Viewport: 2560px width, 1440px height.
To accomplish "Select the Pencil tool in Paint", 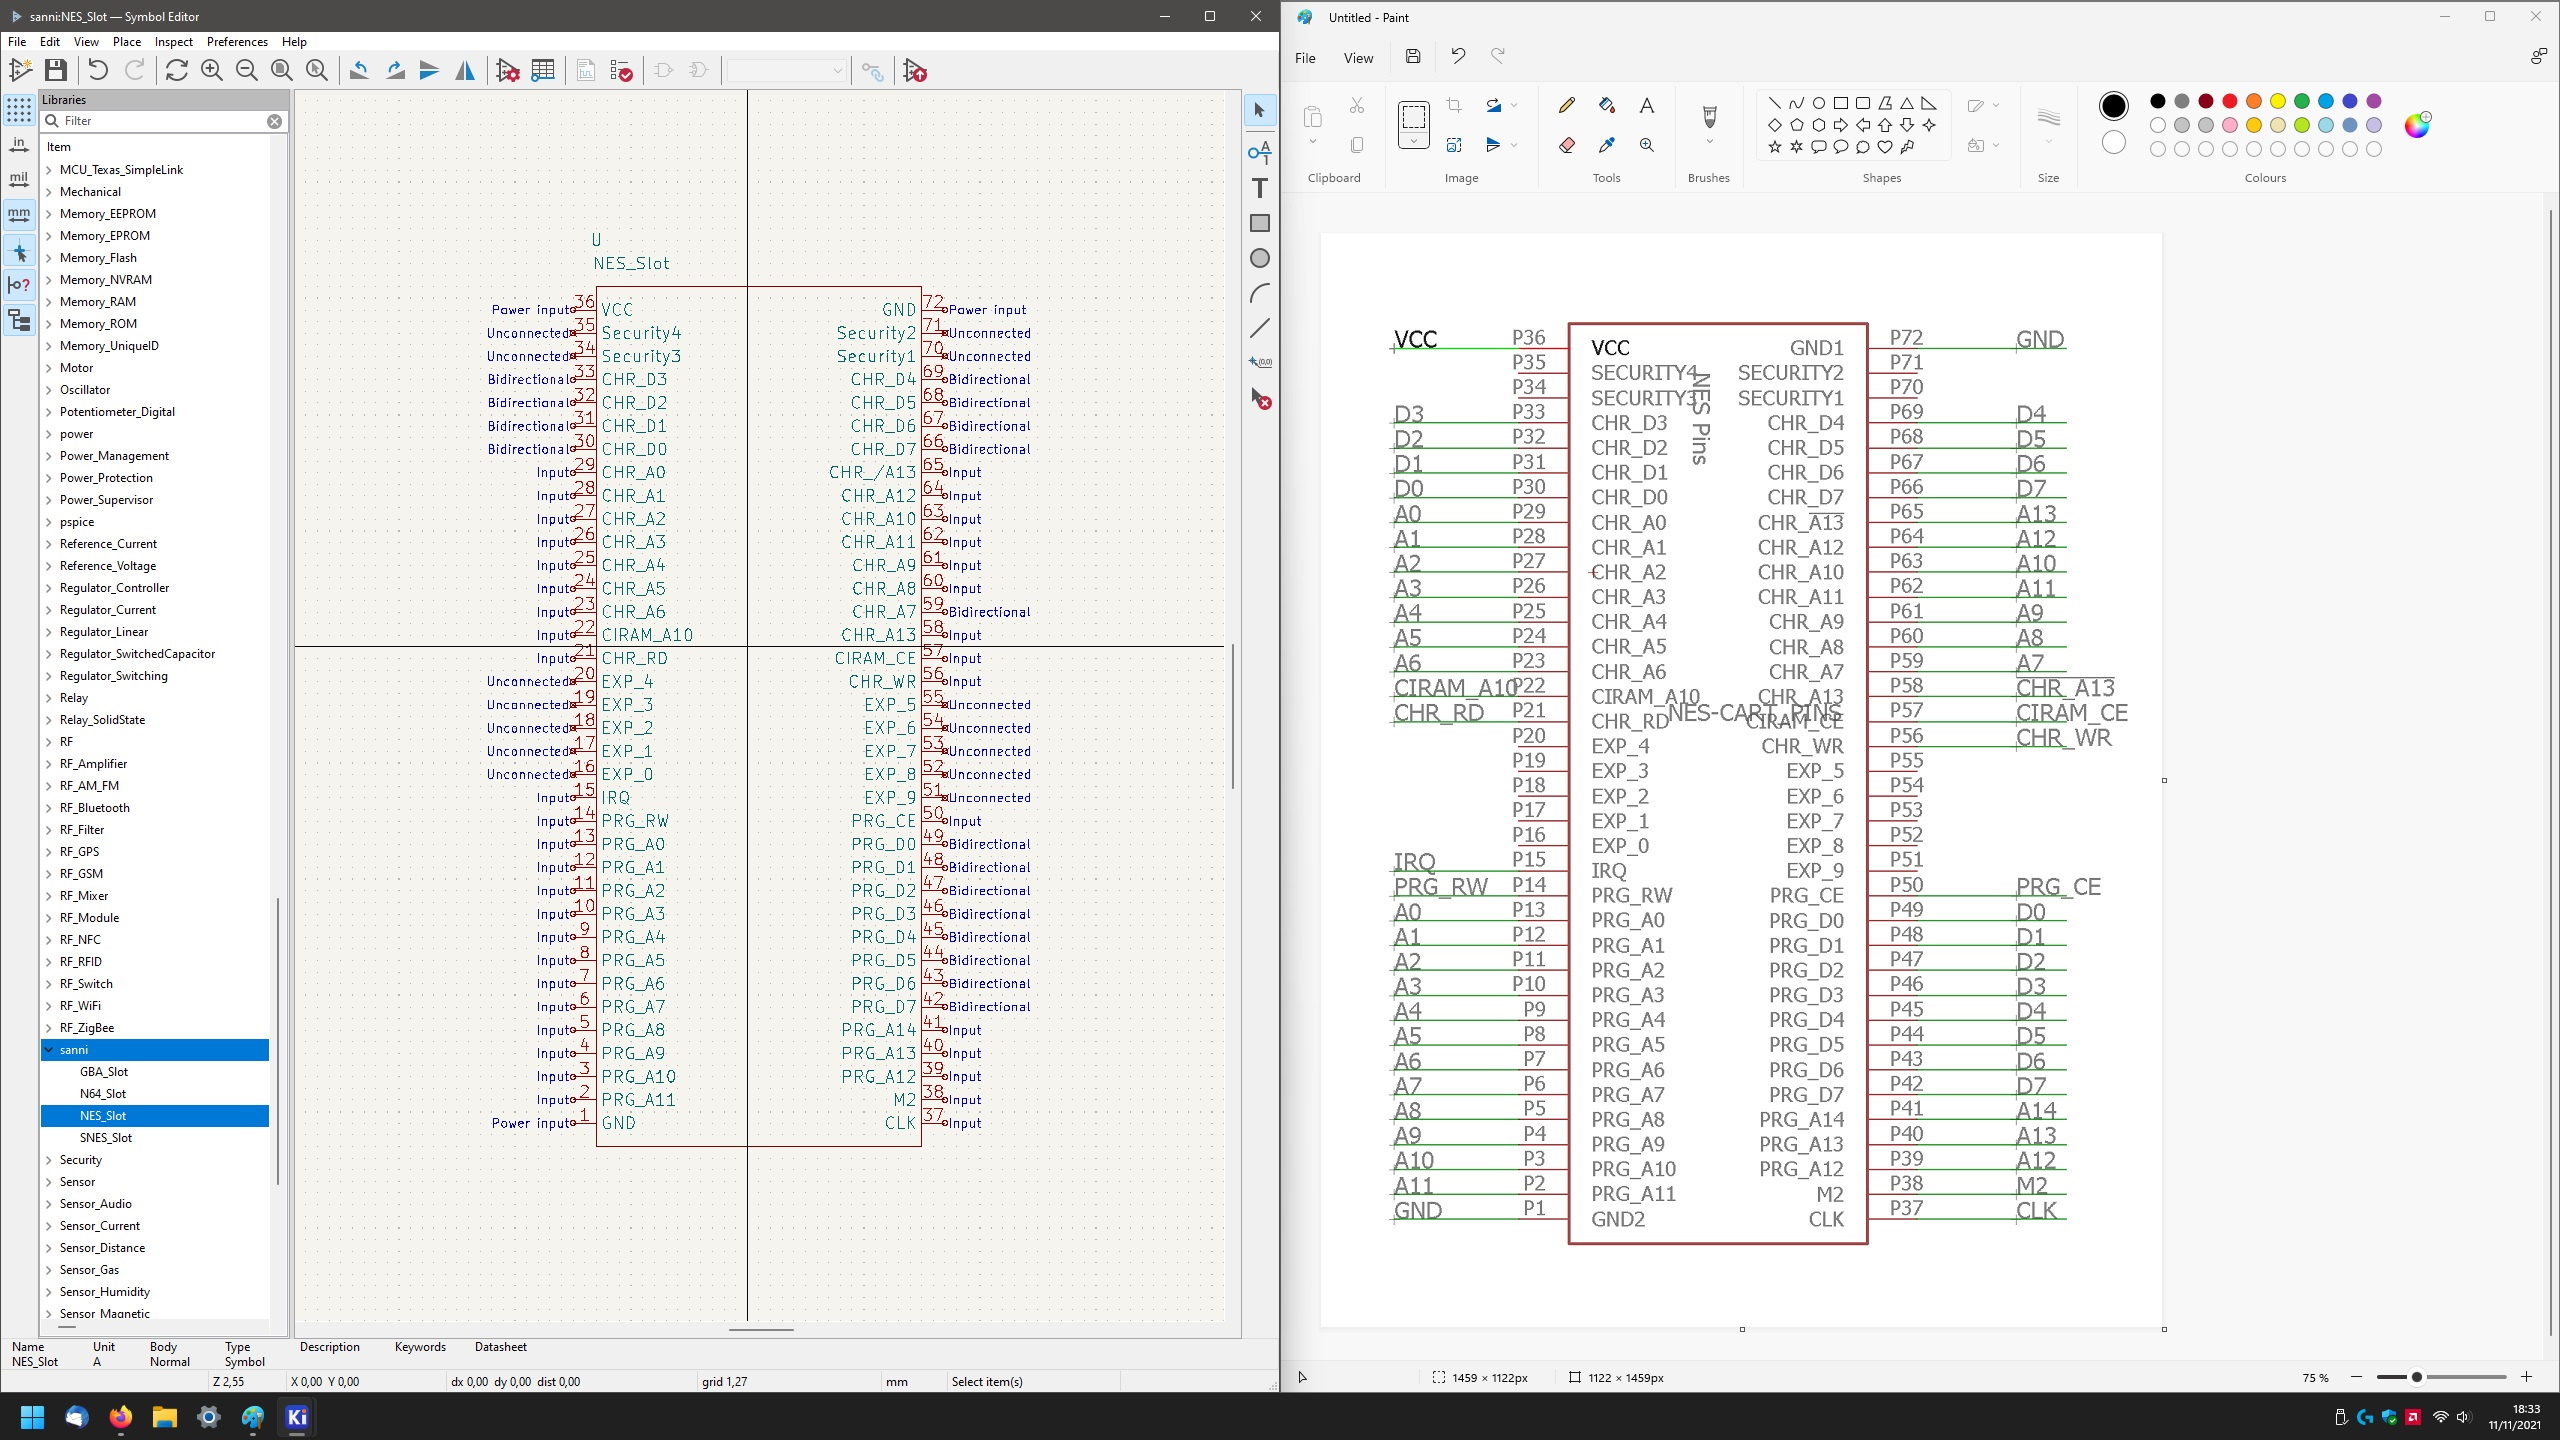I will pyautogui.click(x=1566, y=105).
